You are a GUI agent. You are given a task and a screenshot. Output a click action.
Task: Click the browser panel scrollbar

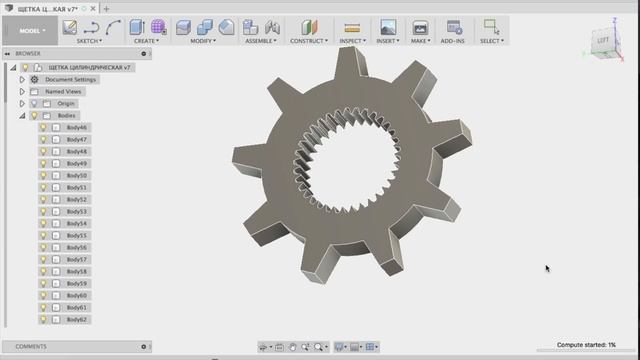5,83
